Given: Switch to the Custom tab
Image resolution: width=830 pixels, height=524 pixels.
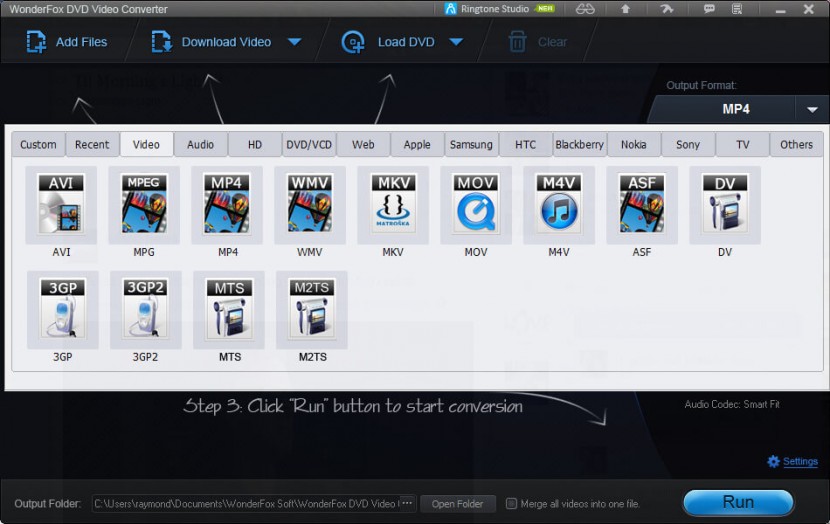Looking at the screenshot, I should click(x=38, y=144).
